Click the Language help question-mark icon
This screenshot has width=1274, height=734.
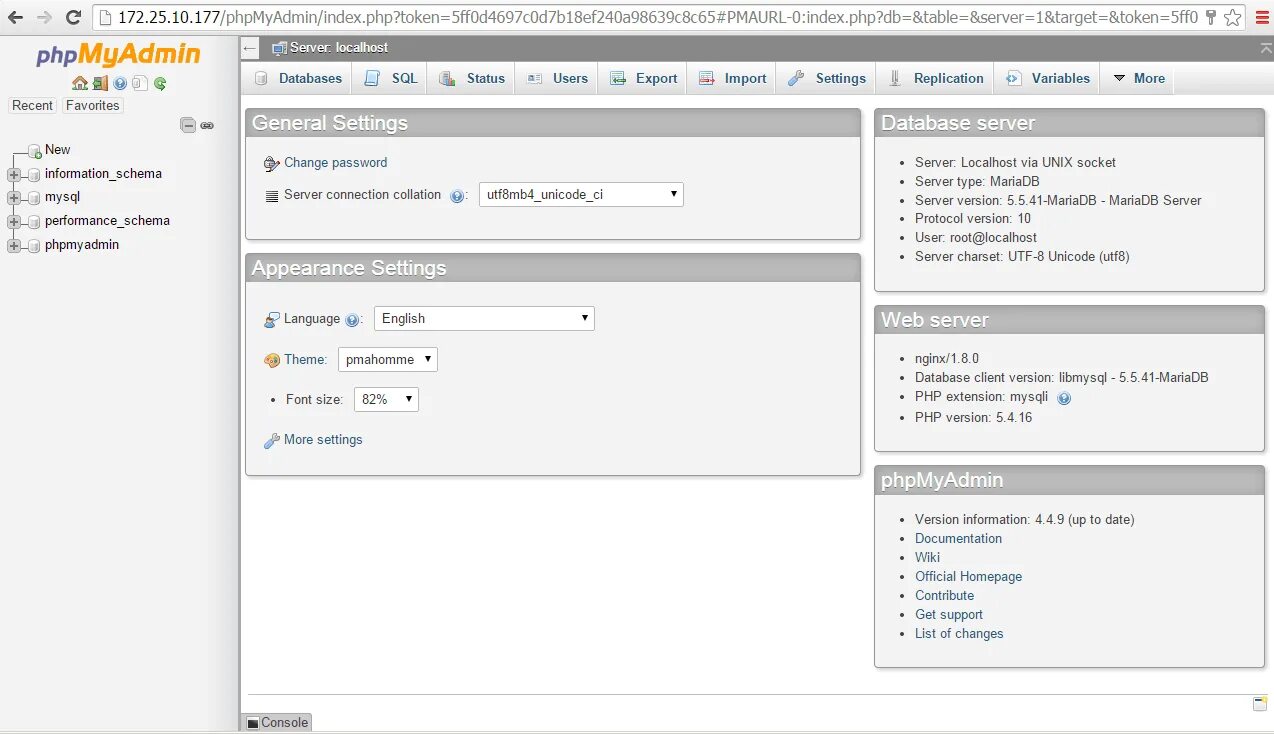click(352, 320)
